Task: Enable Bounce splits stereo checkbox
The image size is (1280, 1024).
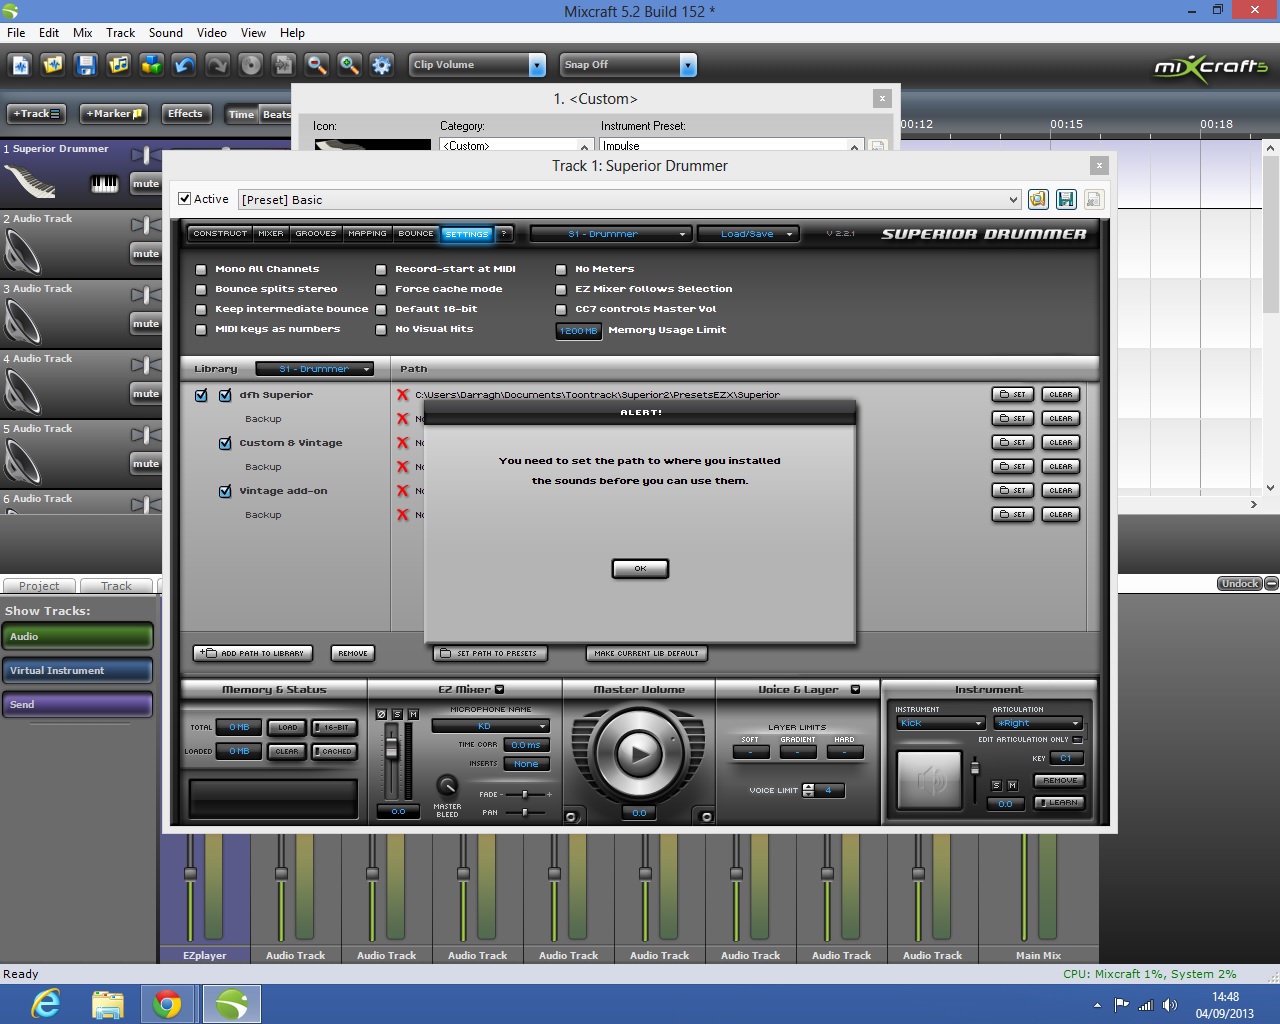Action: (201, 290)
